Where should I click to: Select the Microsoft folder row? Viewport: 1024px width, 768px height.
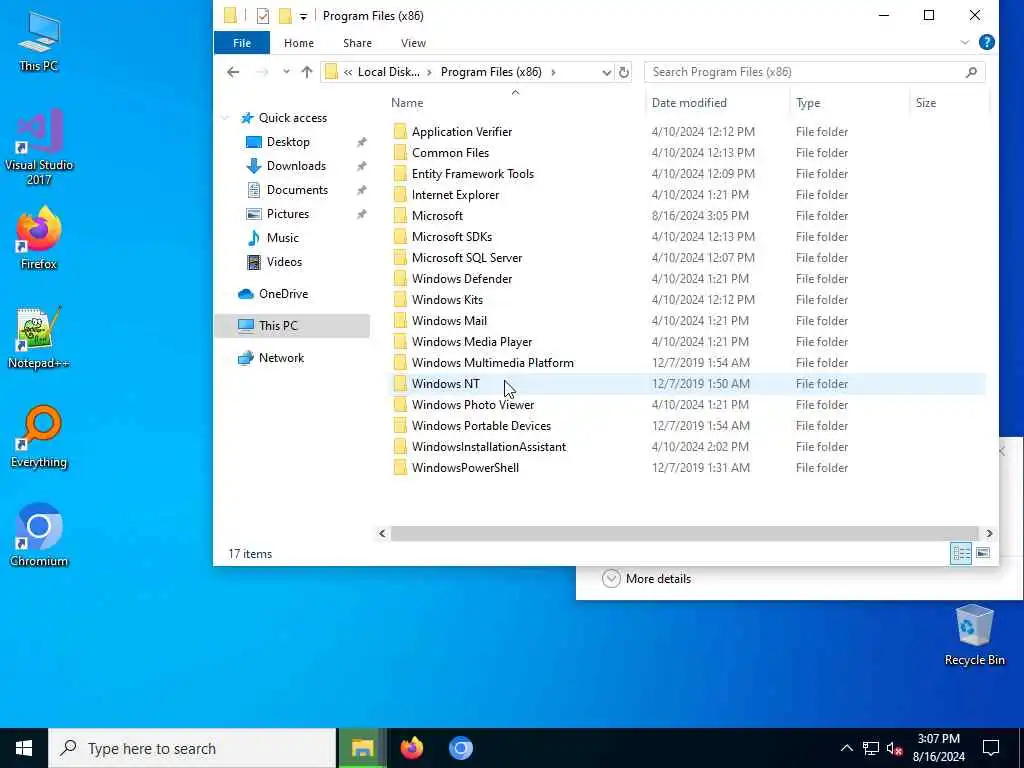click(688, 216)
